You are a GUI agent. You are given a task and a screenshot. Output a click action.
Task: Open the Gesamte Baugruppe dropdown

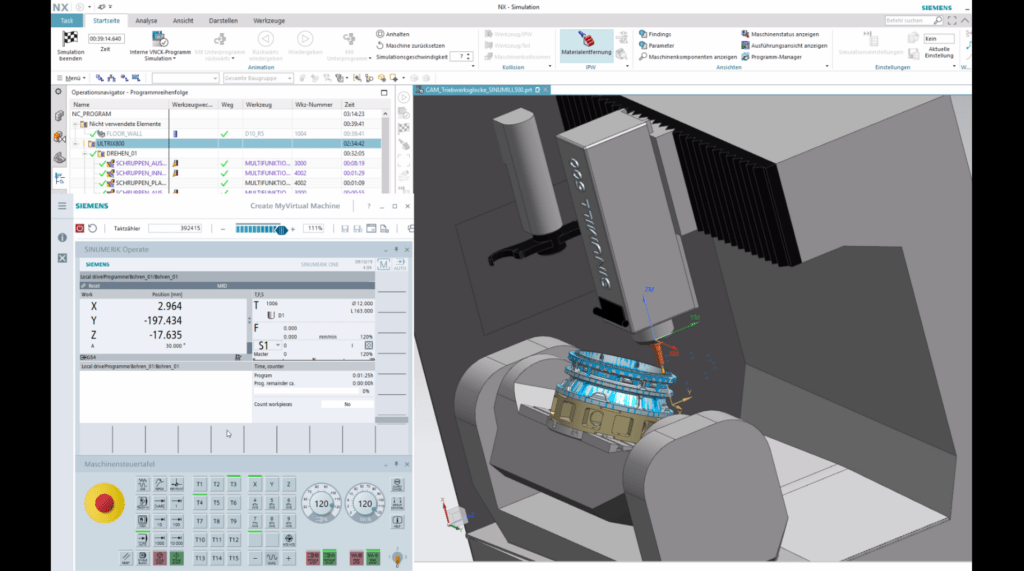(x=258, y=78)
